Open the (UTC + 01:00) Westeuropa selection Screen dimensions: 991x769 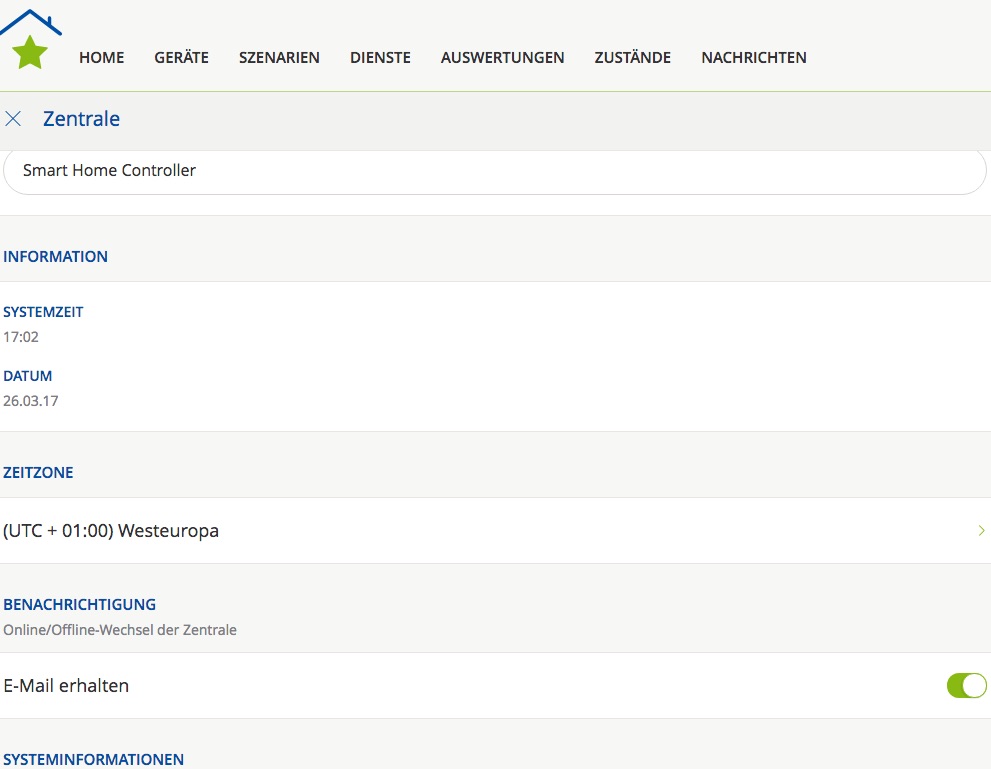111,531
